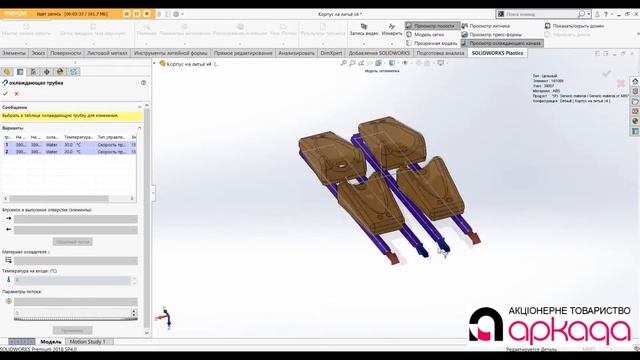The image size is (640, 360).
Task: Toggle Просмотр полости view
Action: coord(433,26)
